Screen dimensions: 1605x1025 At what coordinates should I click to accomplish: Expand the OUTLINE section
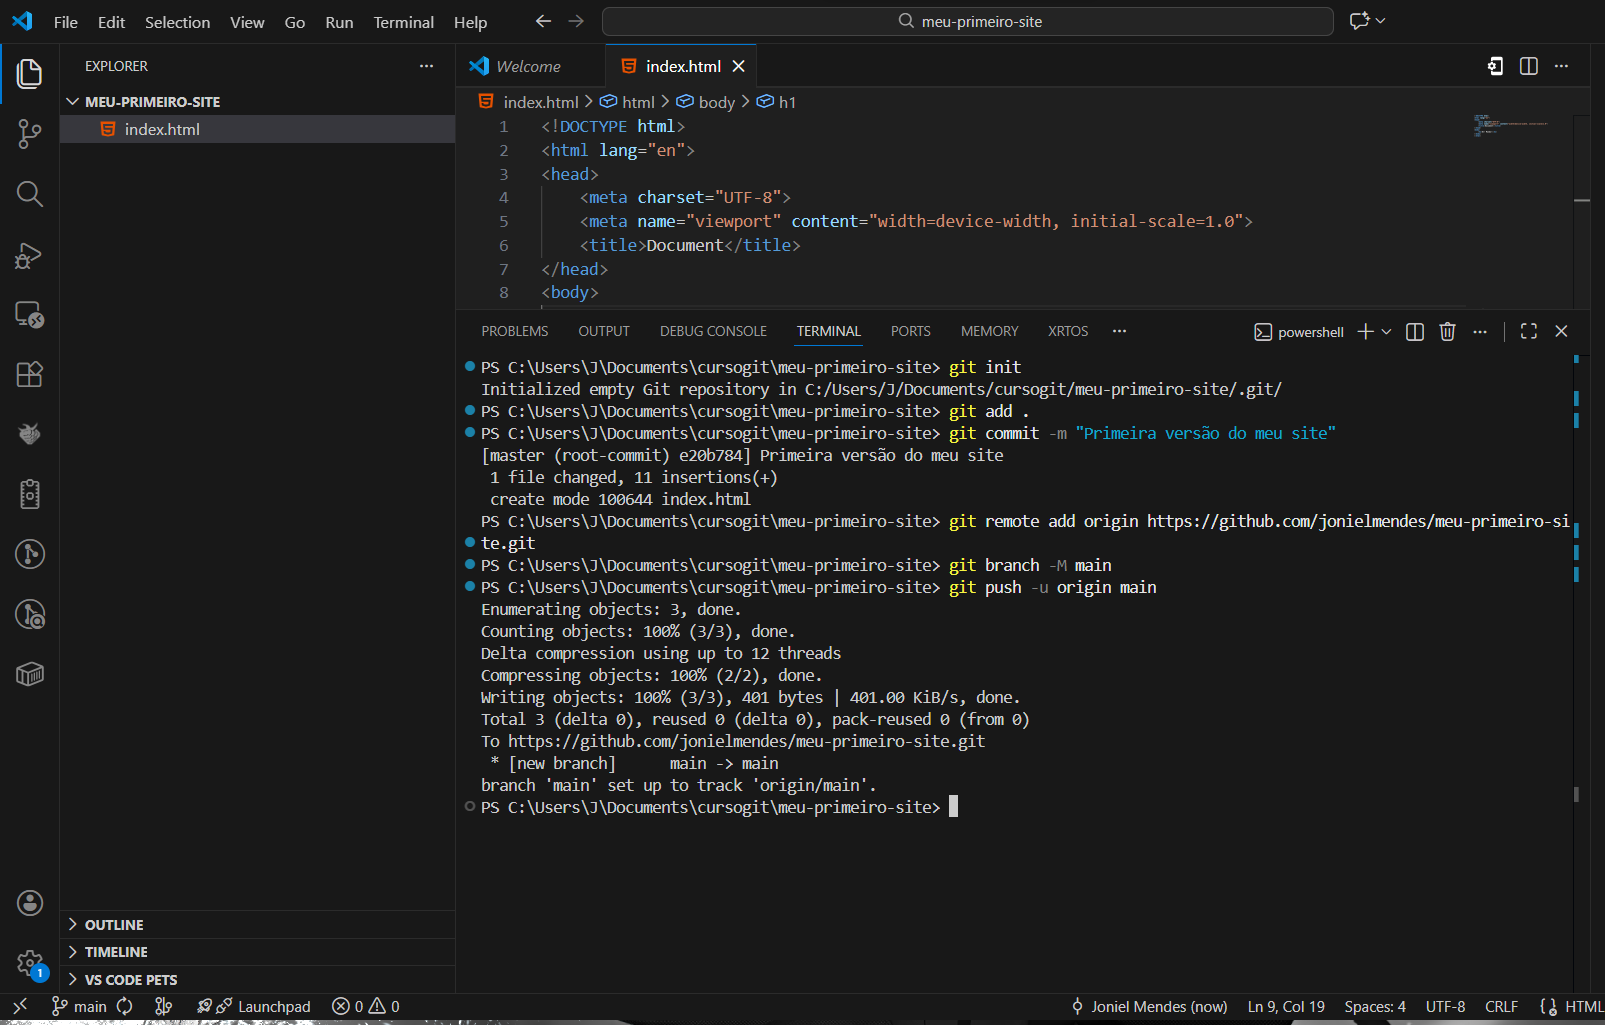click(x=114, y=925)
